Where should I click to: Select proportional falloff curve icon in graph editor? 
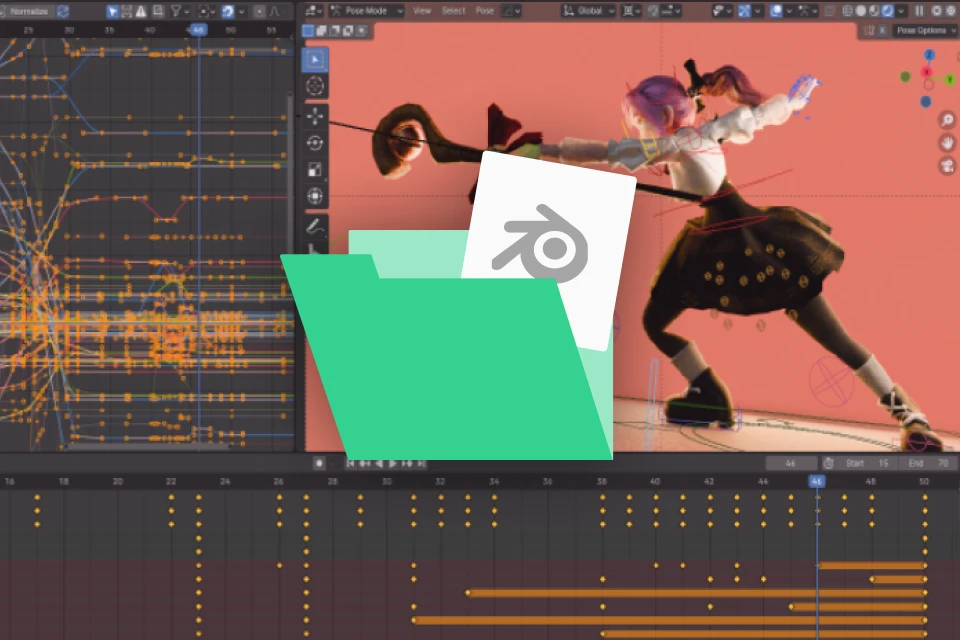(274, 11)
